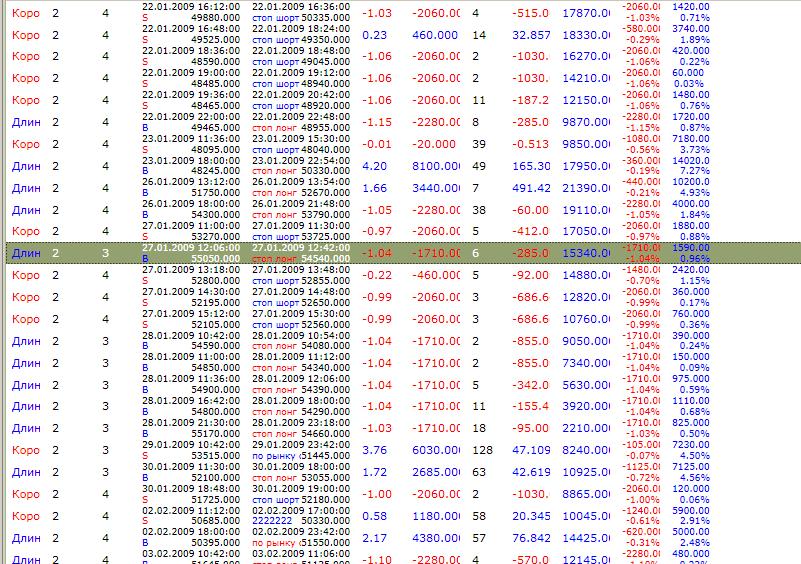Click the profit percent 4.20
801x564 pixels.
(x=374, y=167)
